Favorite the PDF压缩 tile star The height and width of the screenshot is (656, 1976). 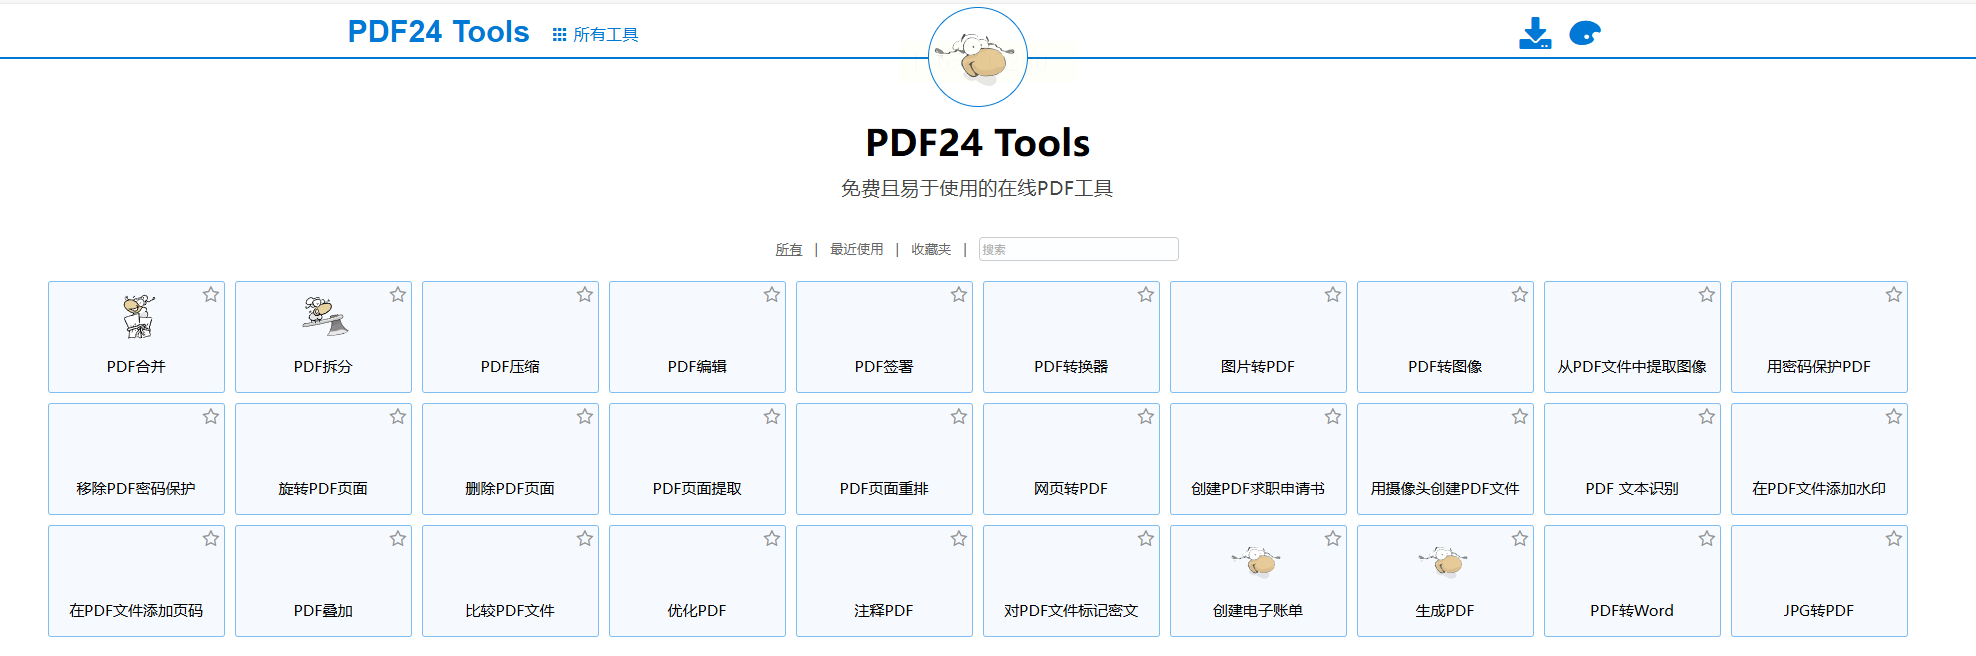coord(585,295)
